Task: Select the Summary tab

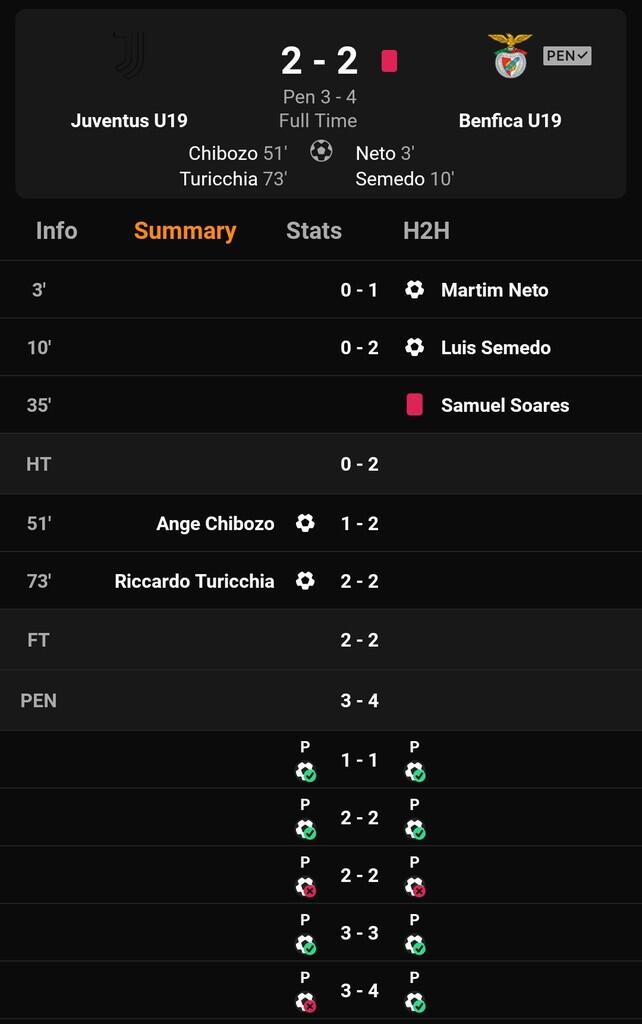Action: click(185, 231)
